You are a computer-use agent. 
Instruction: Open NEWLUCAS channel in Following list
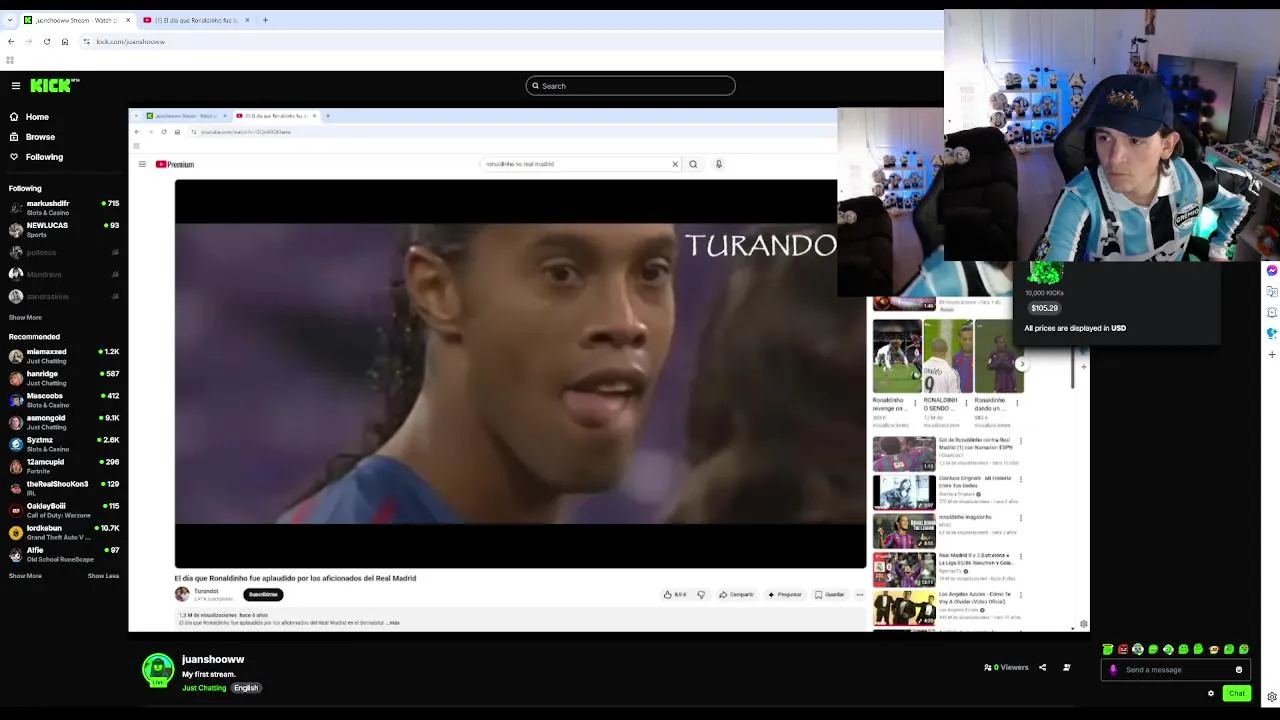(x=64, y=230)
